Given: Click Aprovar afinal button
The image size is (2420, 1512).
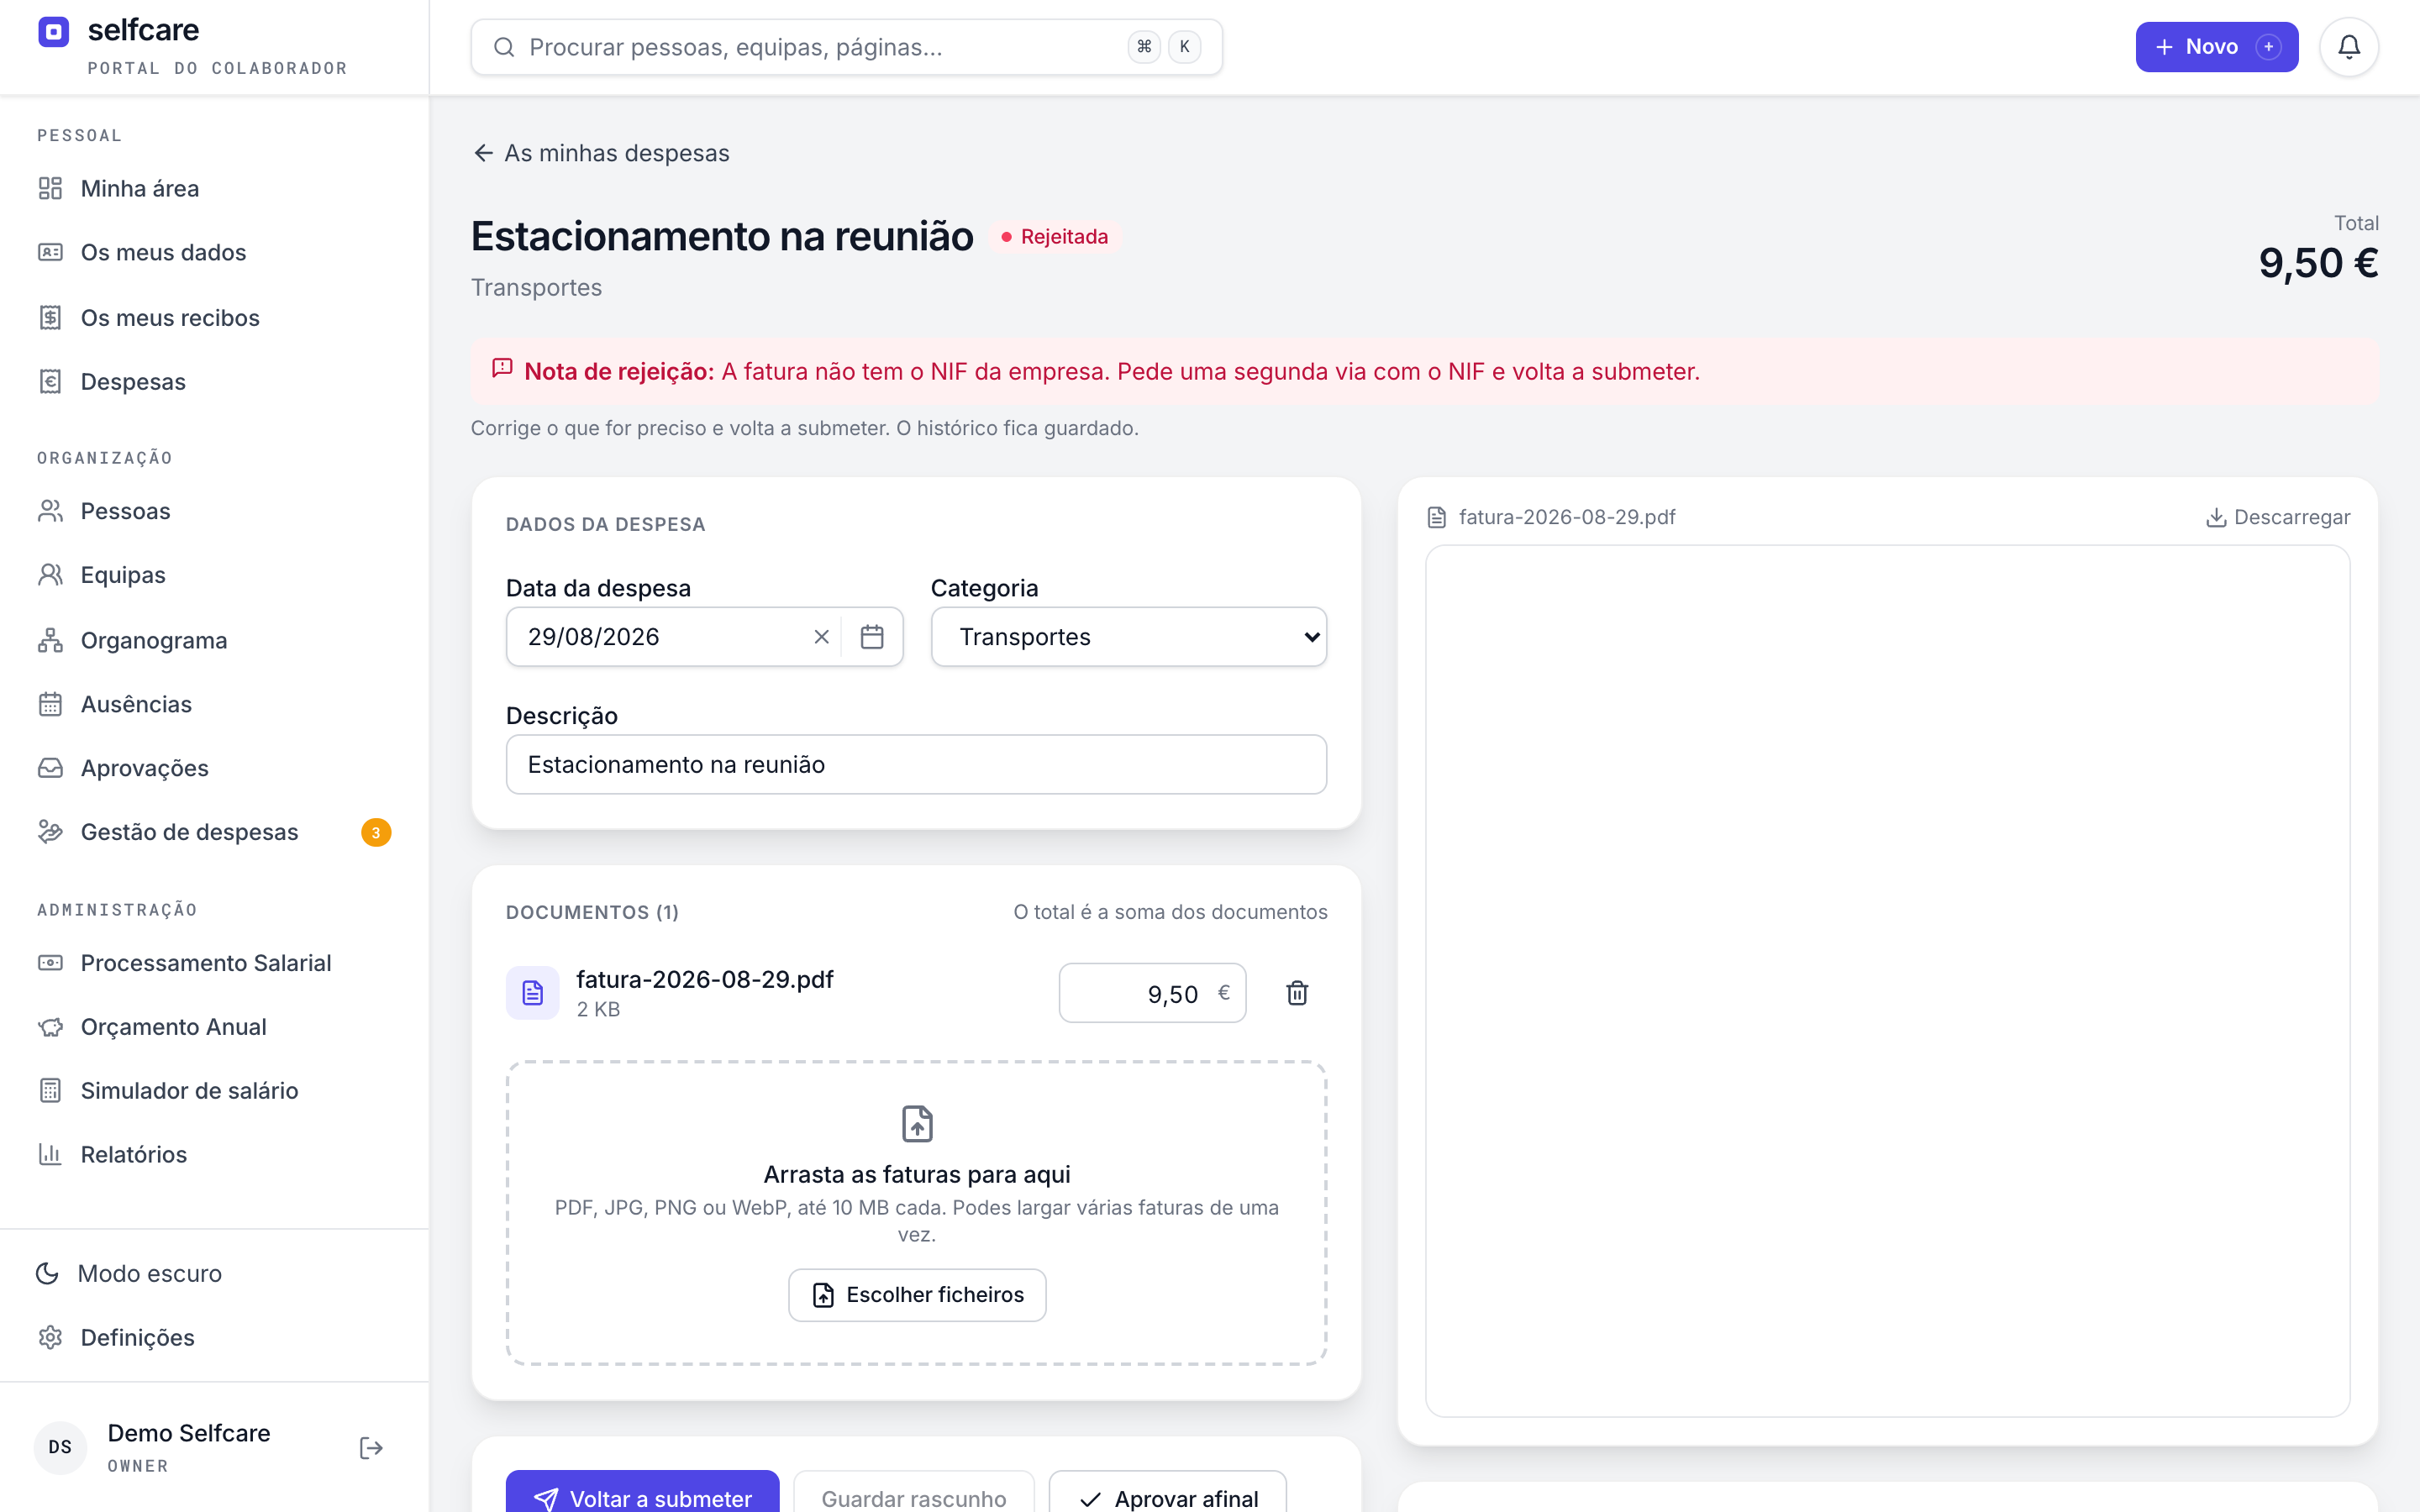Looking at the screenshot, I should [1167, 1491].
